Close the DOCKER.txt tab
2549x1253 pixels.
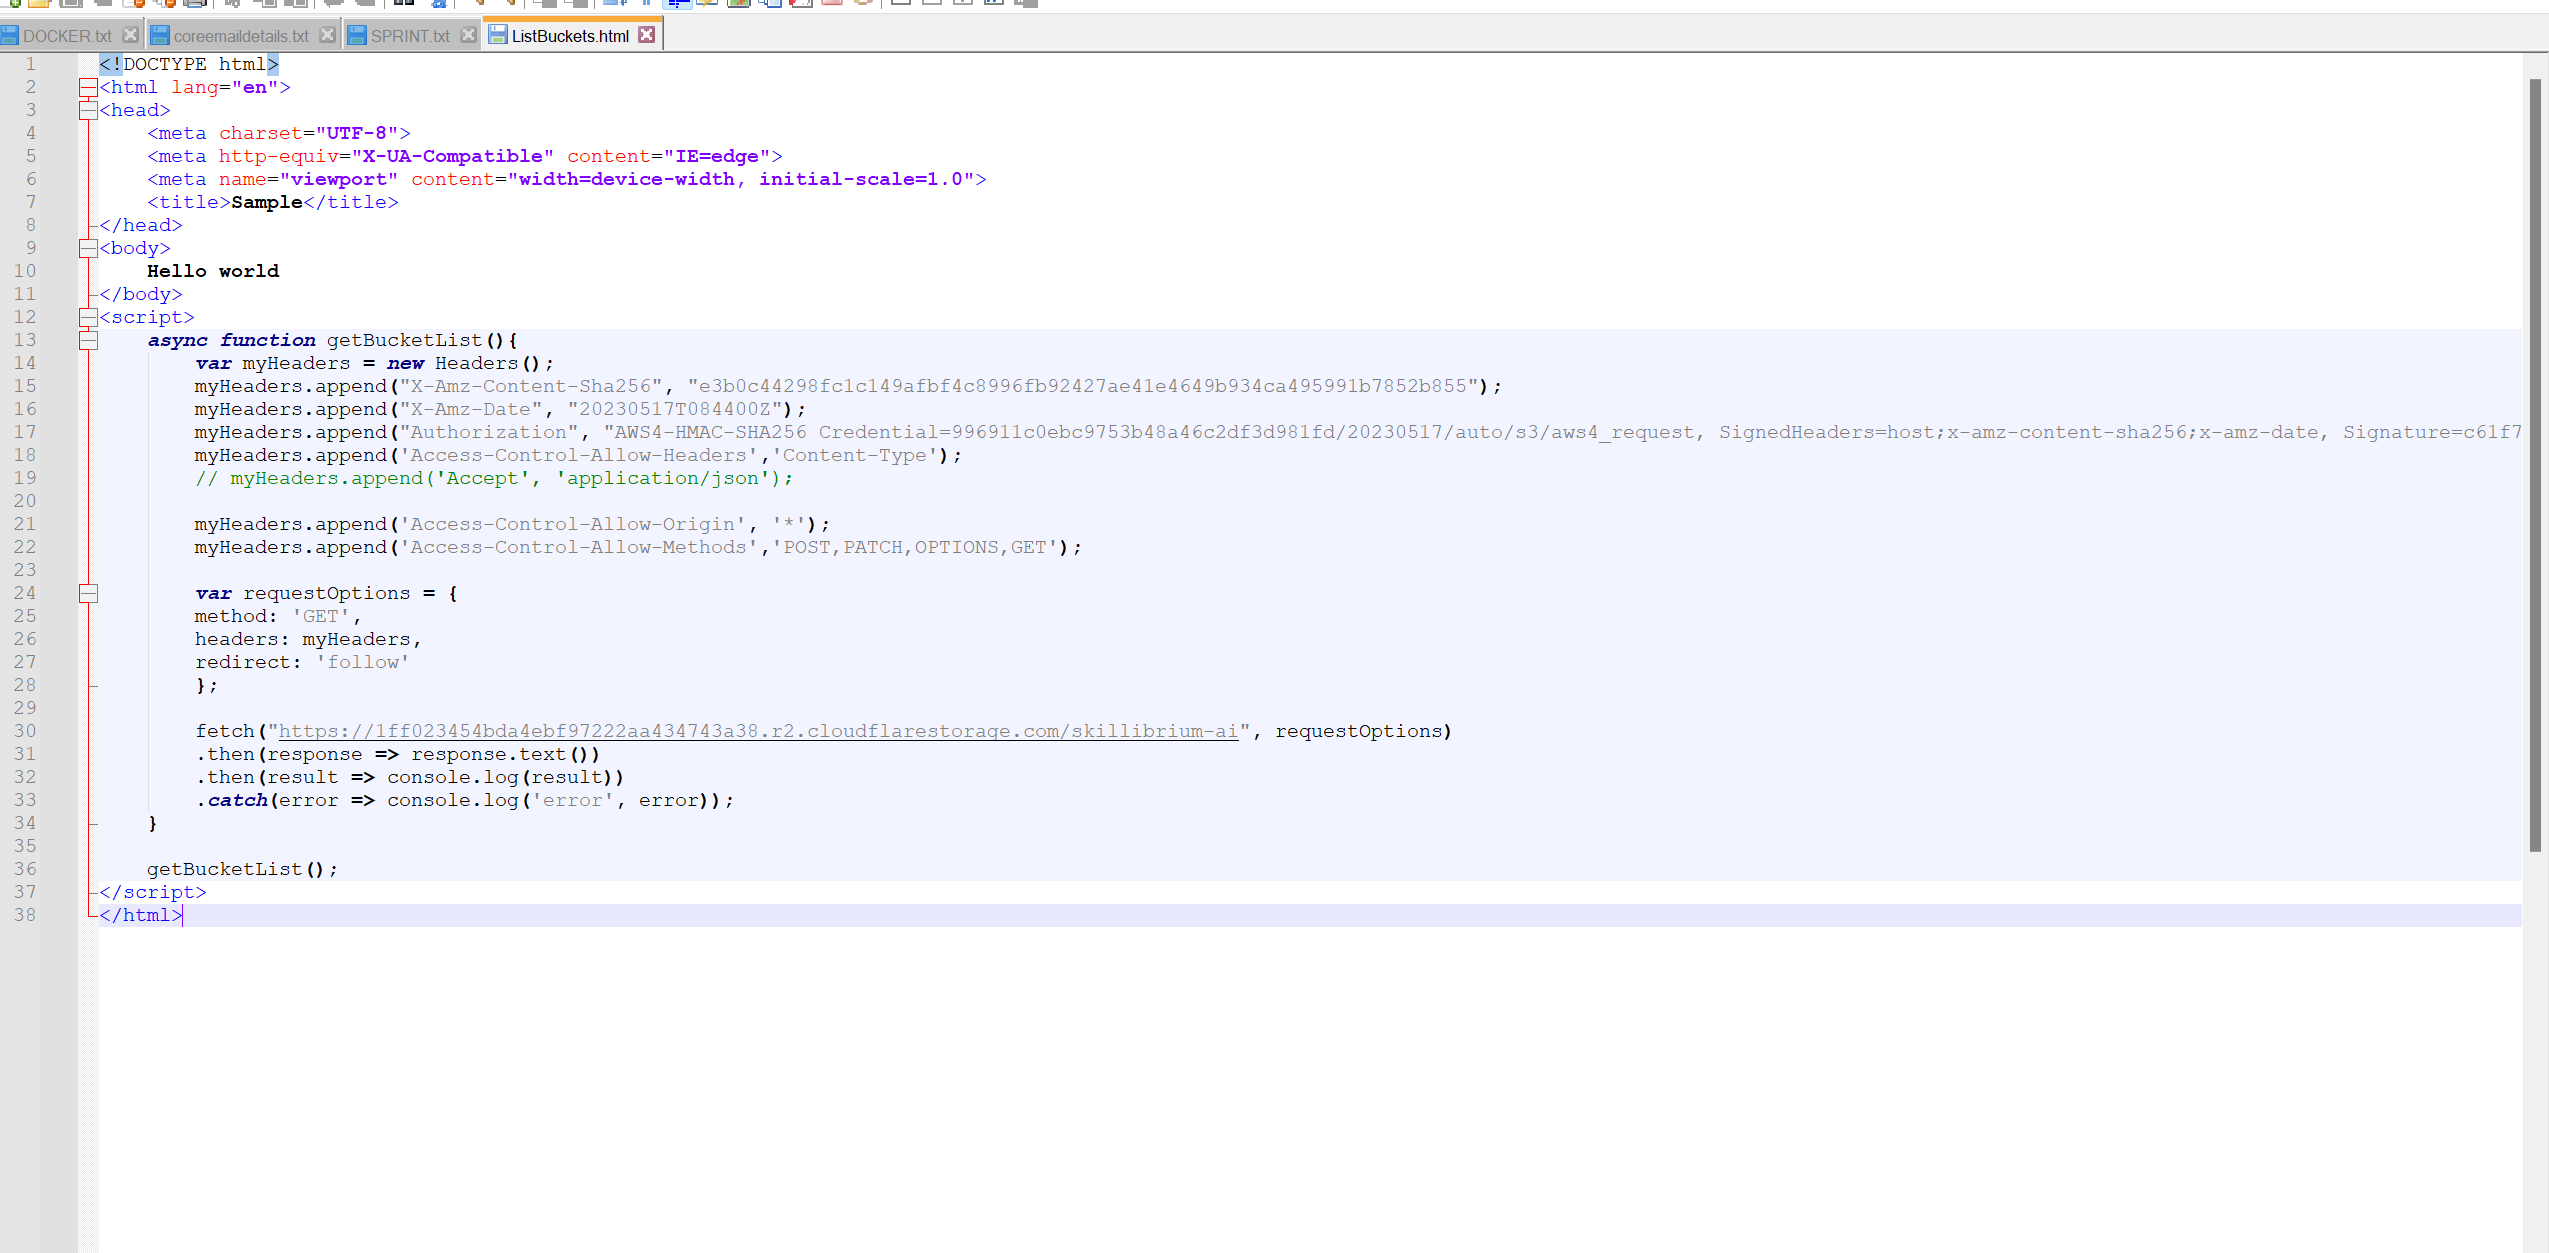130,35
